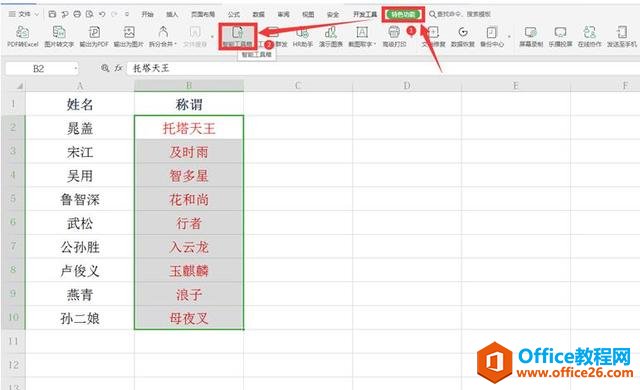The image size is (640, 390).
Task: Click the print icon in quick access toolbar
Action: [x=77, y=14]
